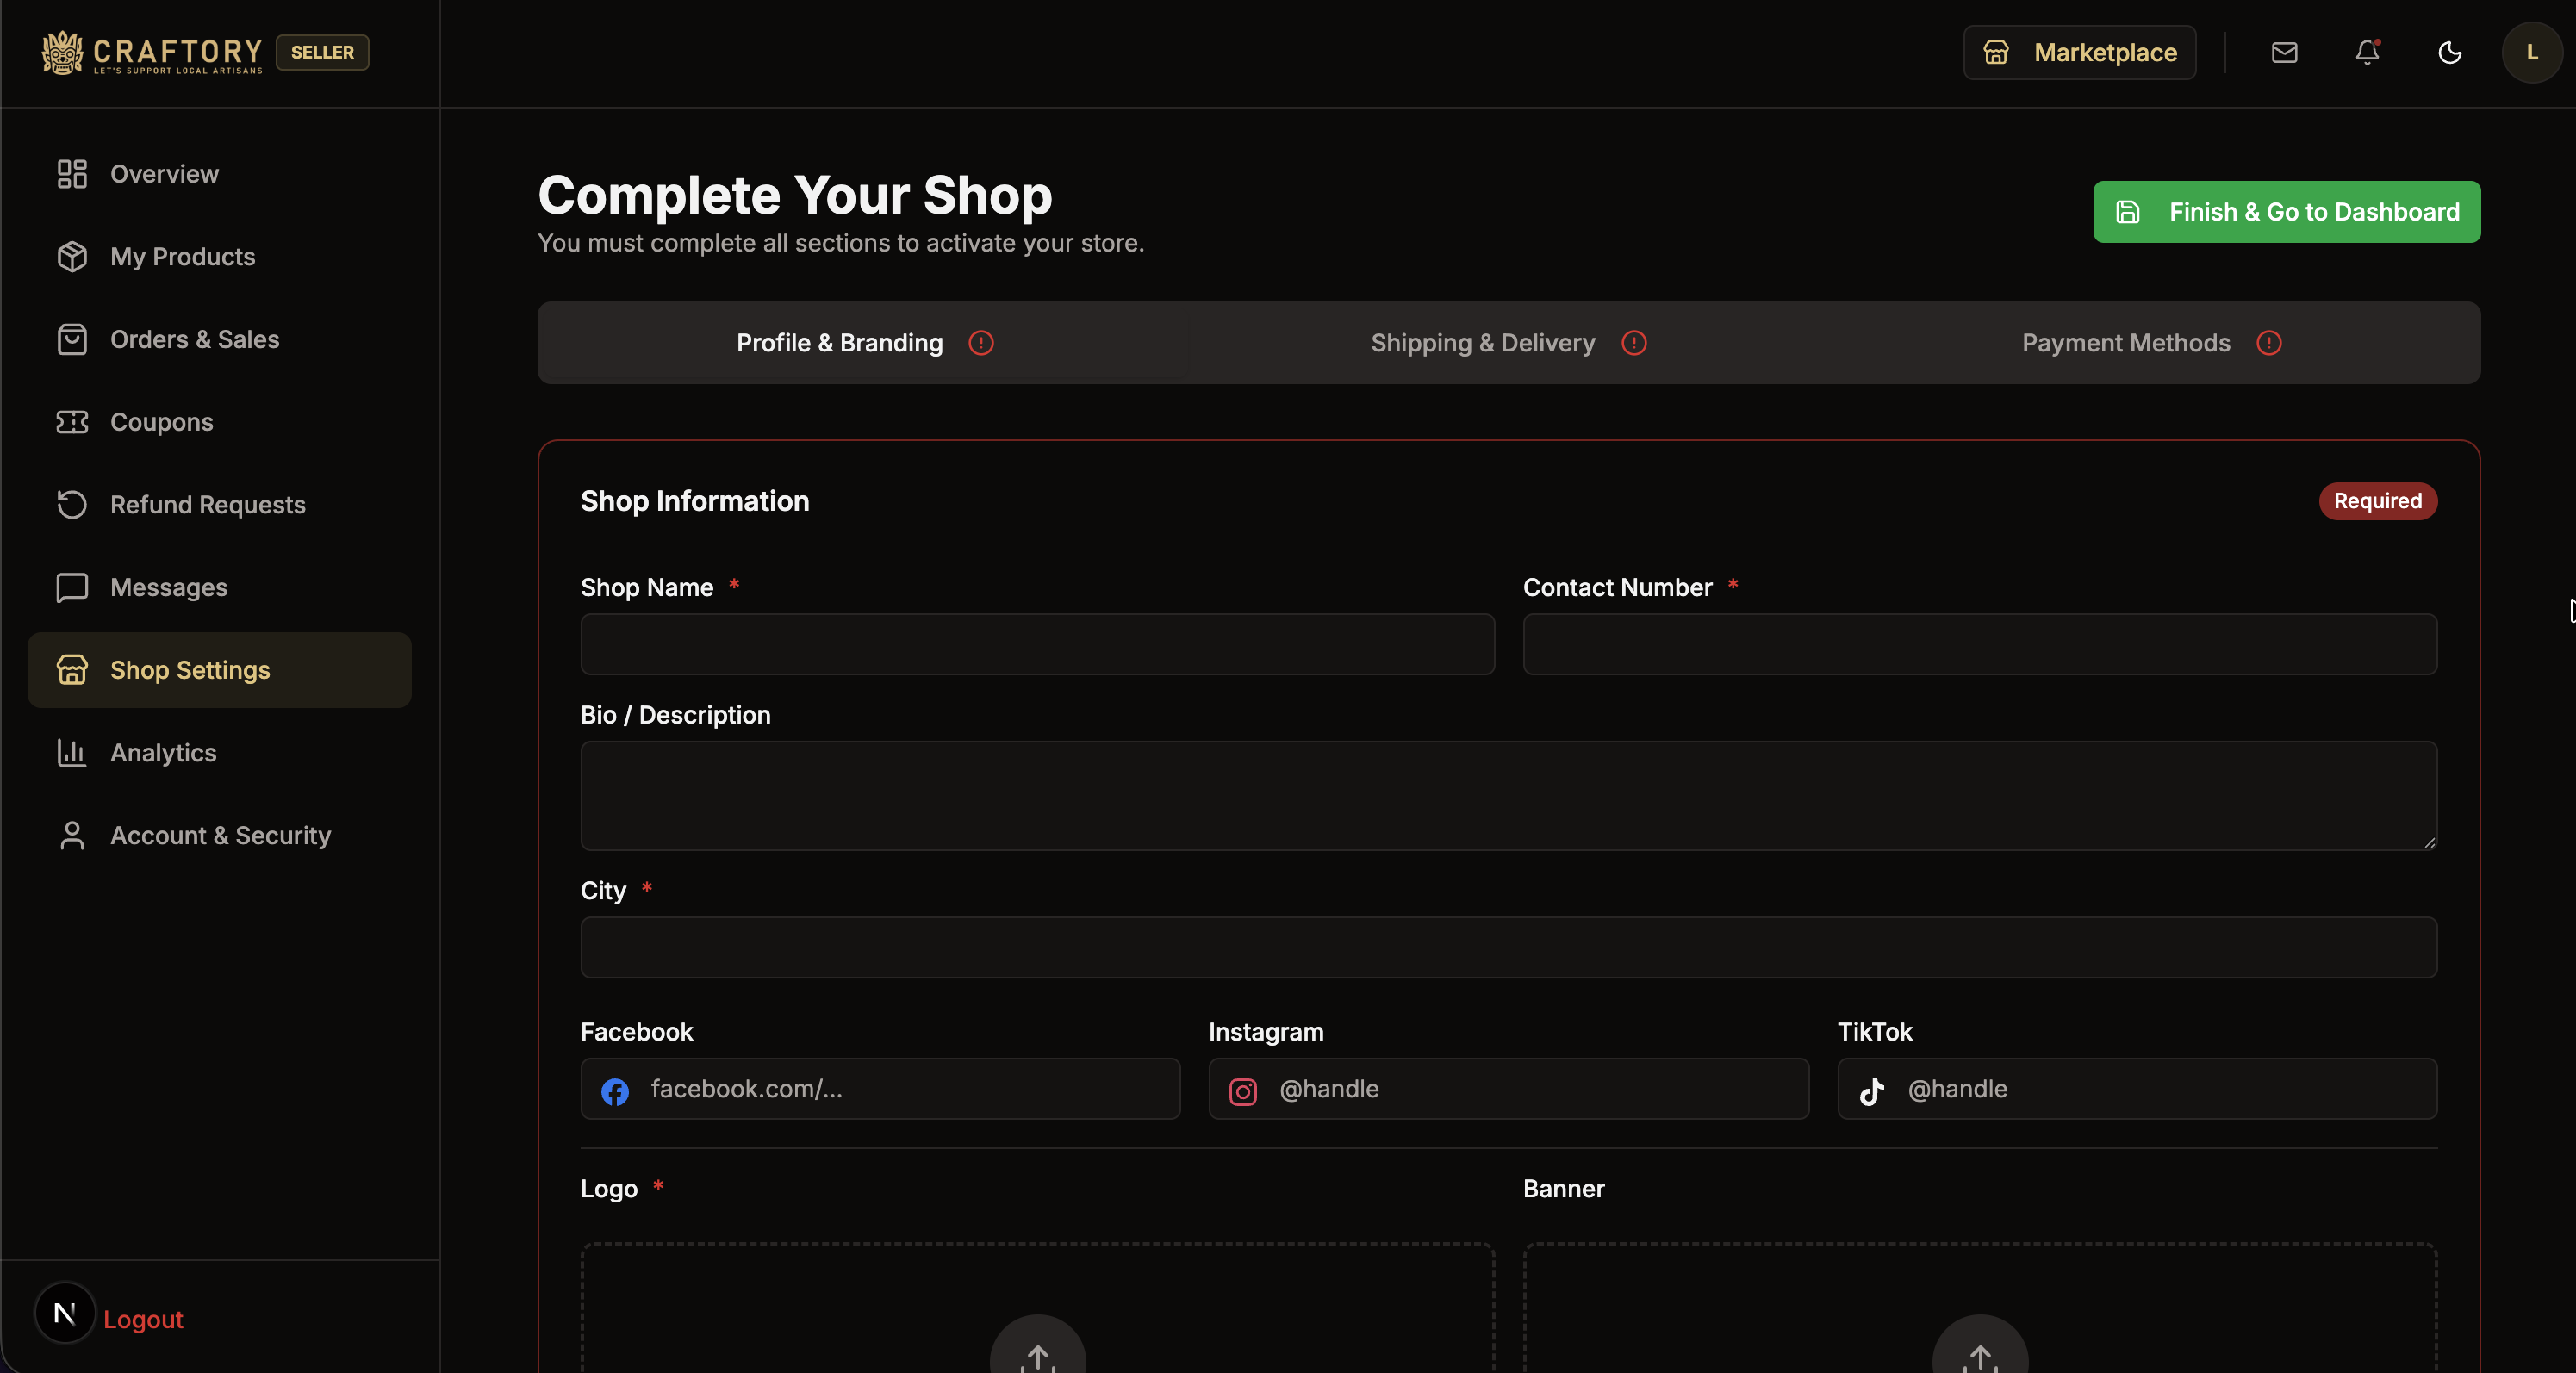Viewport: 2576px width, 1373px height.
Task: Click the Craftory seller logo
Action: click(150, 52)
